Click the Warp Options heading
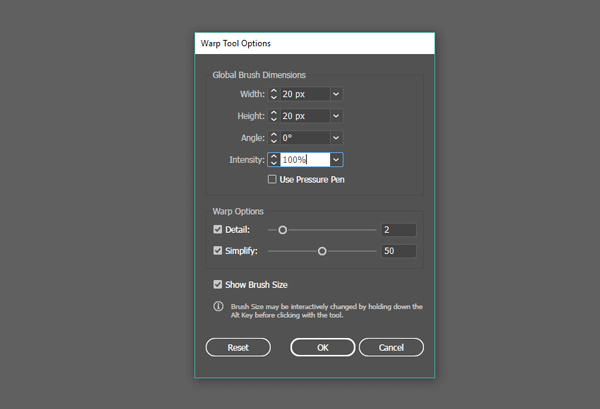The width and height of the screenshot is (600, 409). tap(238, 212)
